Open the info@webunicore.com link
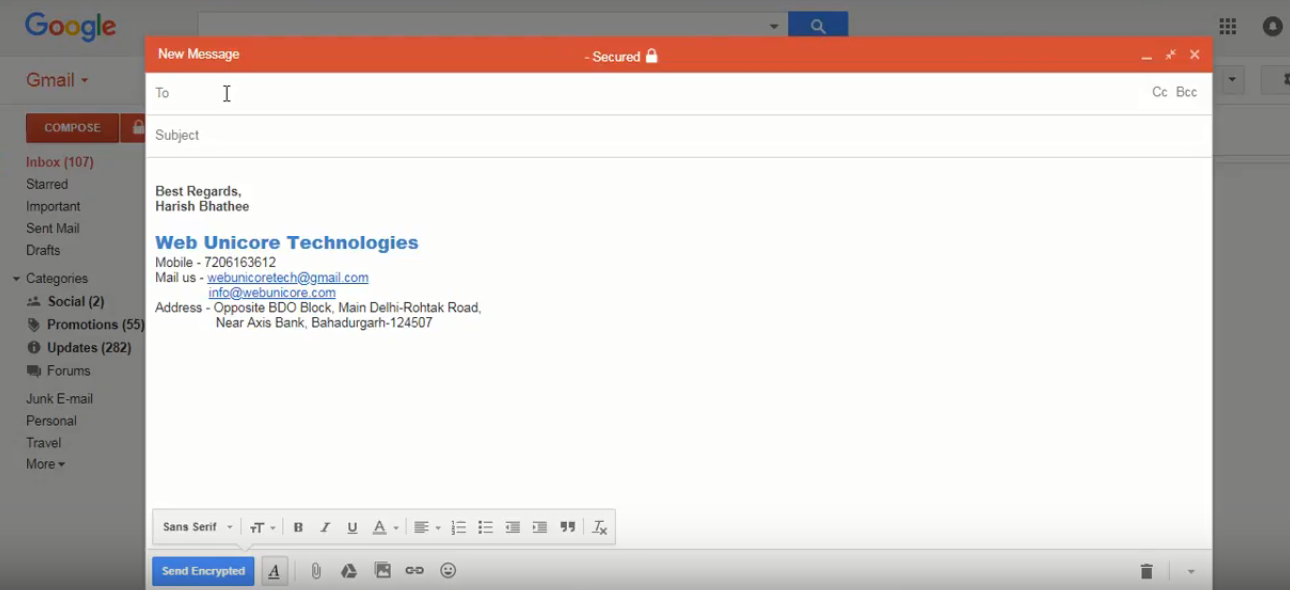 272,293
